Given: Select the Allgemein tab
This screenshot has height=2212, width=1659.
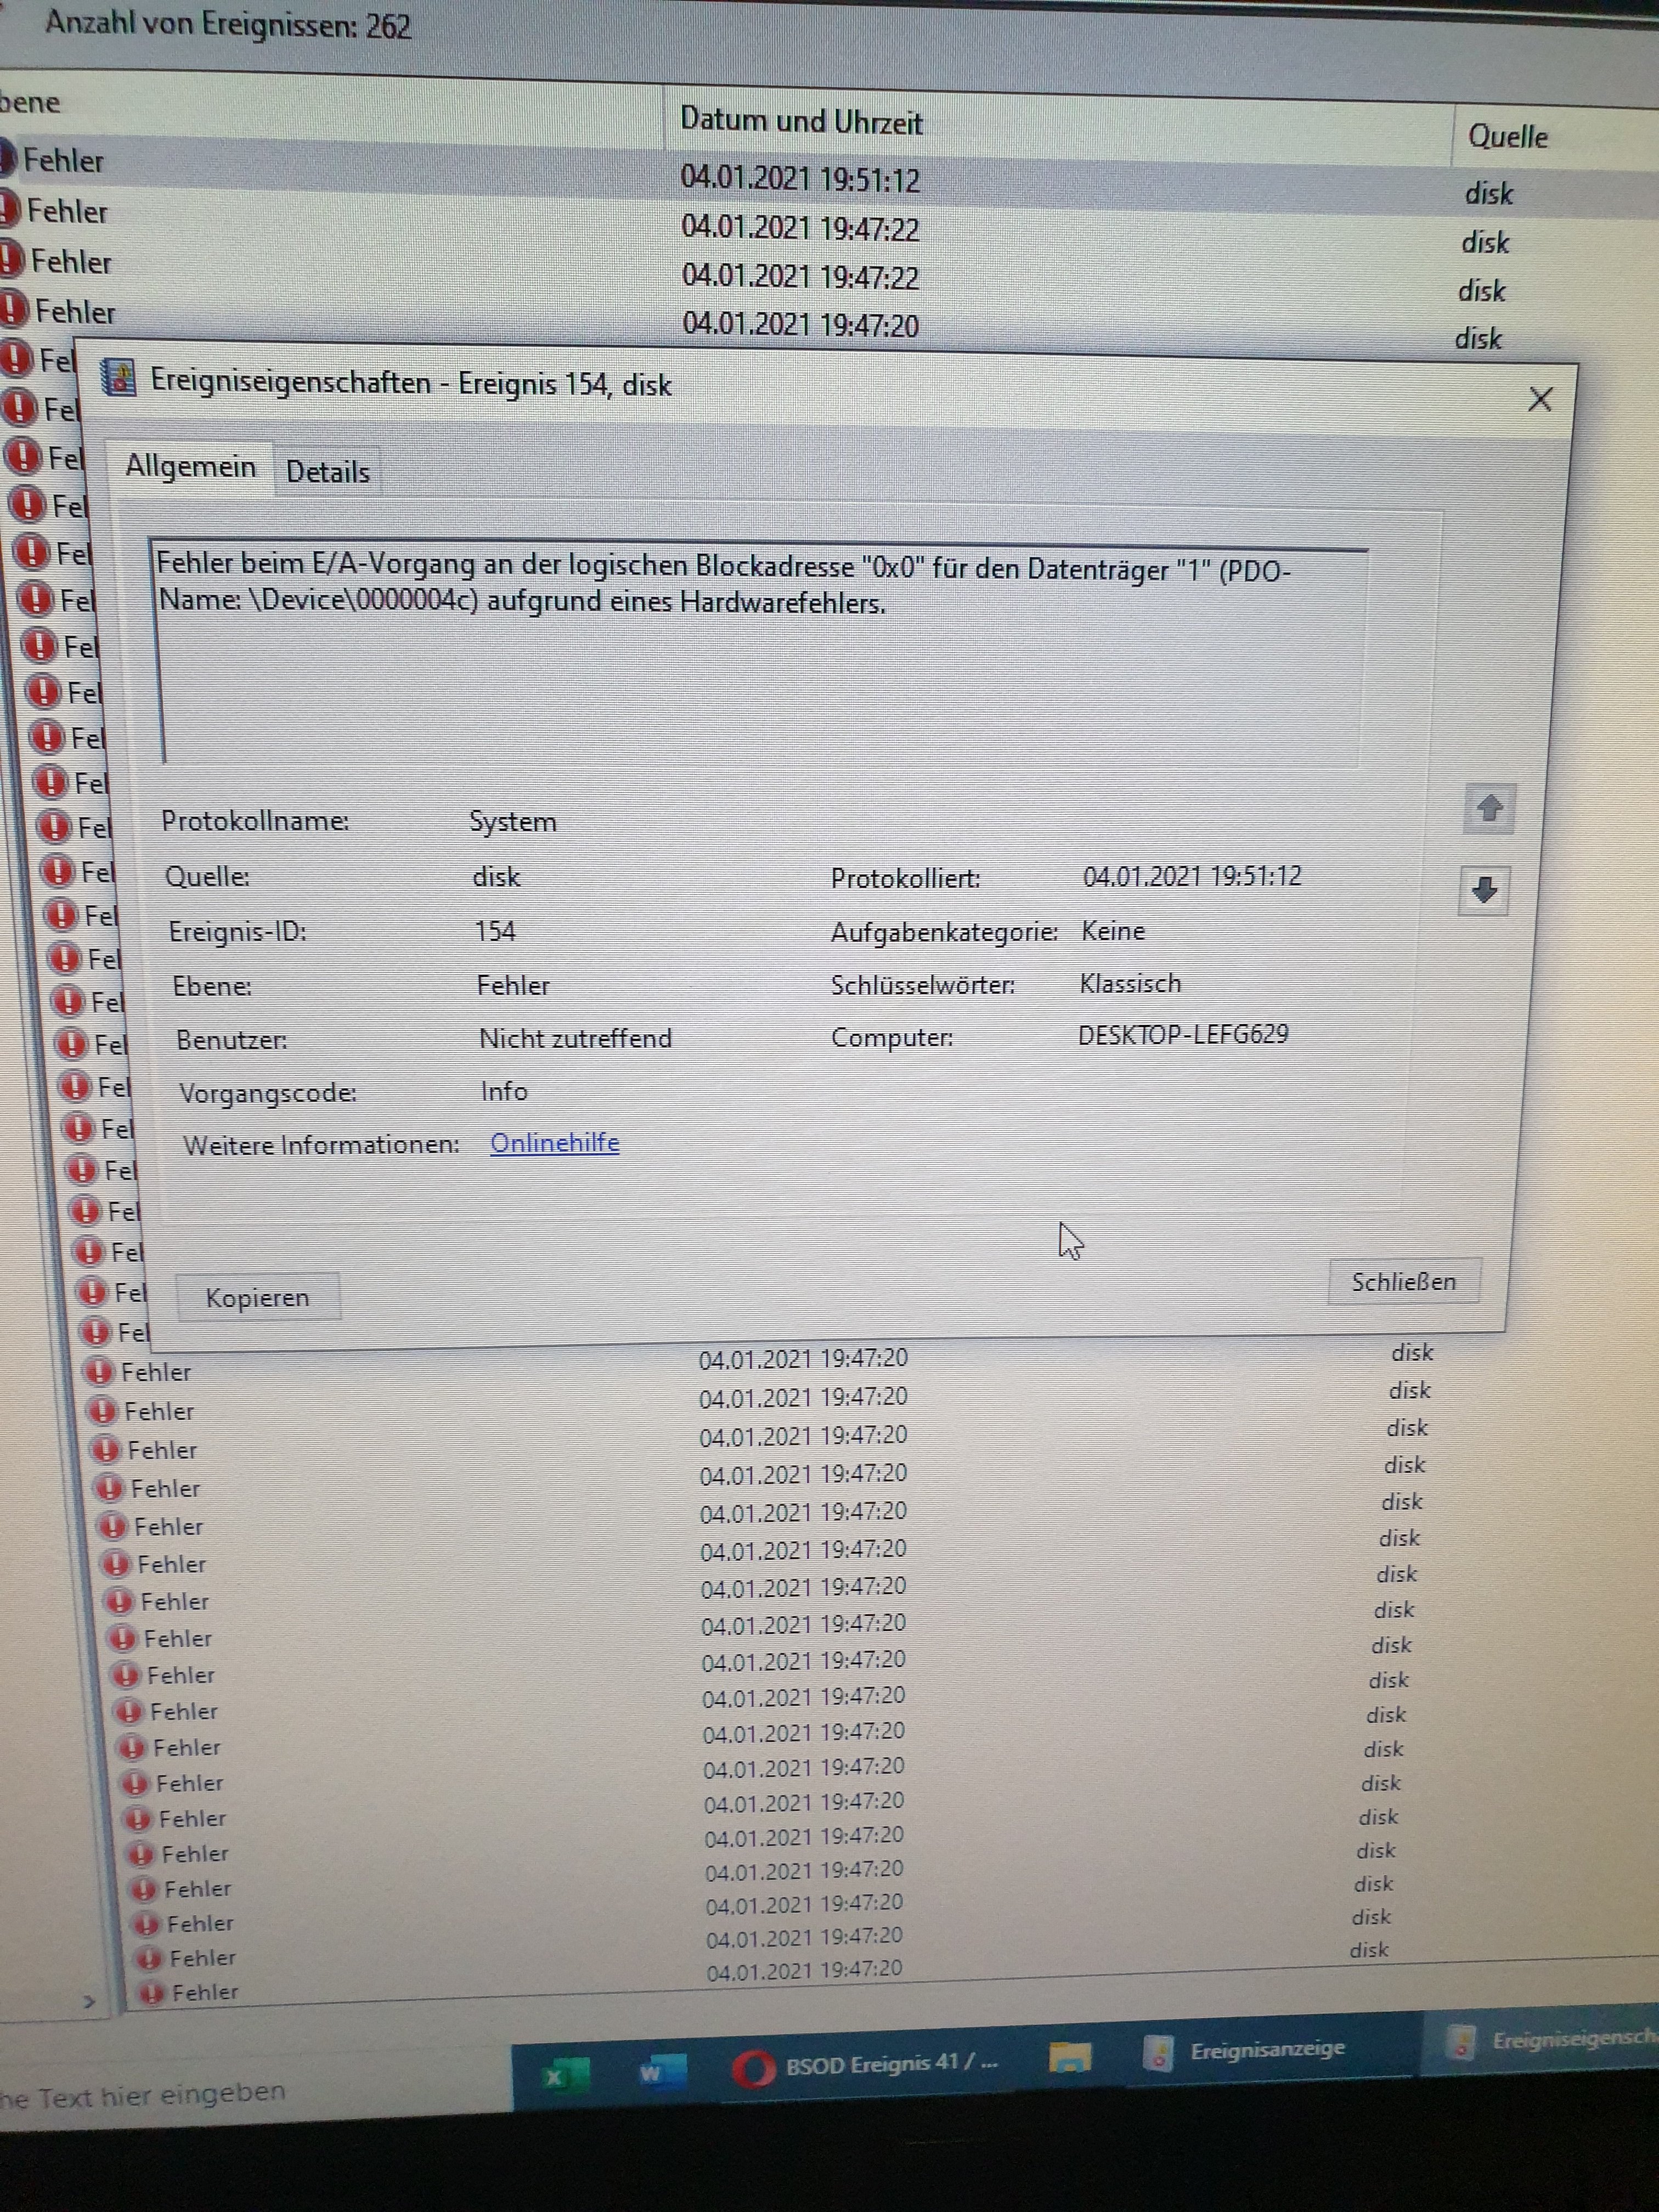Looking at the screenshot, I should tap(190, 467).
